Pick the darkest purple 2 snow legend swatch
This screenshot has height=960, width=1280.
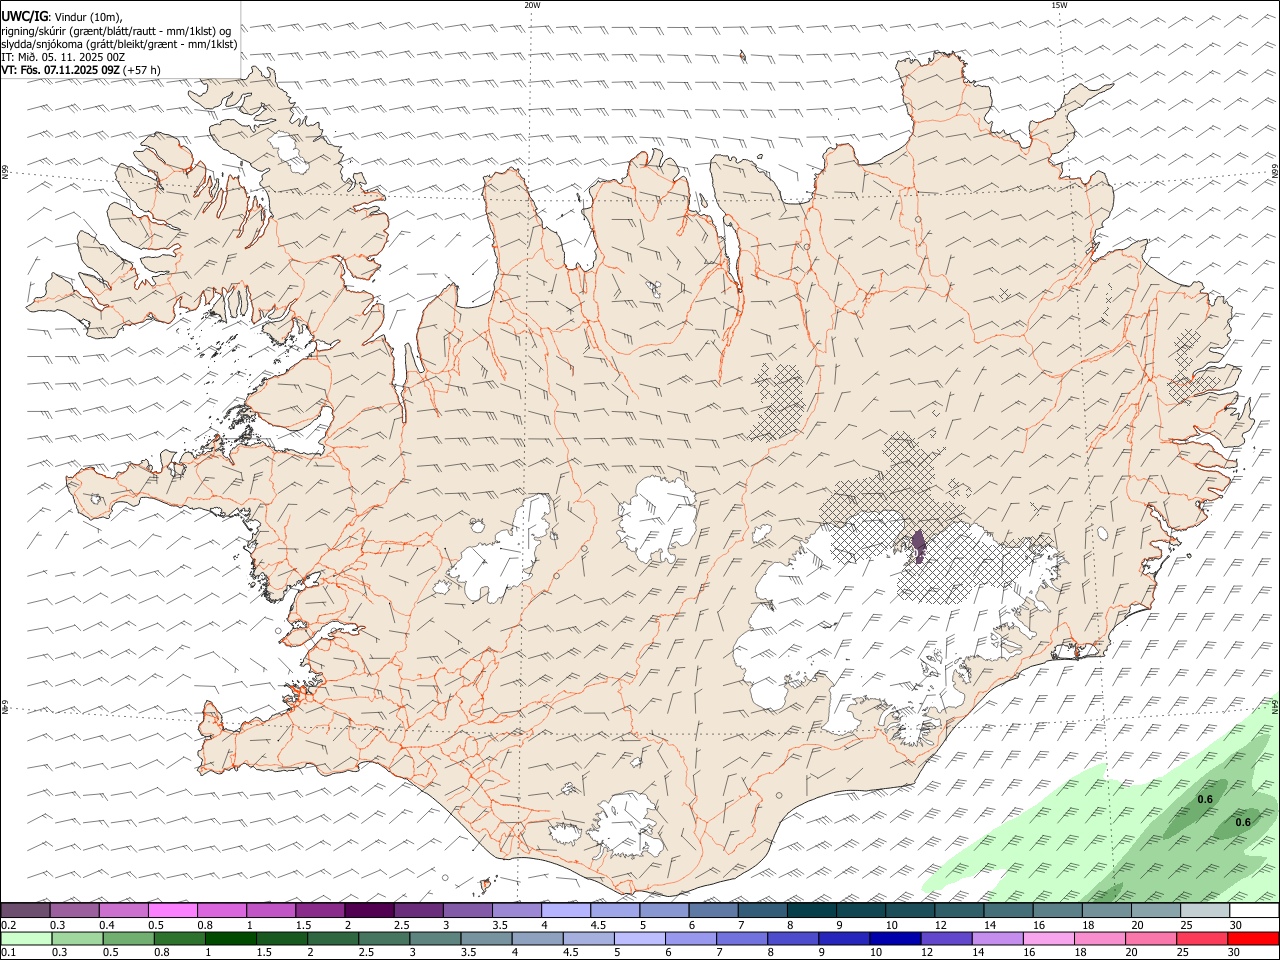[x=369, y=910]
